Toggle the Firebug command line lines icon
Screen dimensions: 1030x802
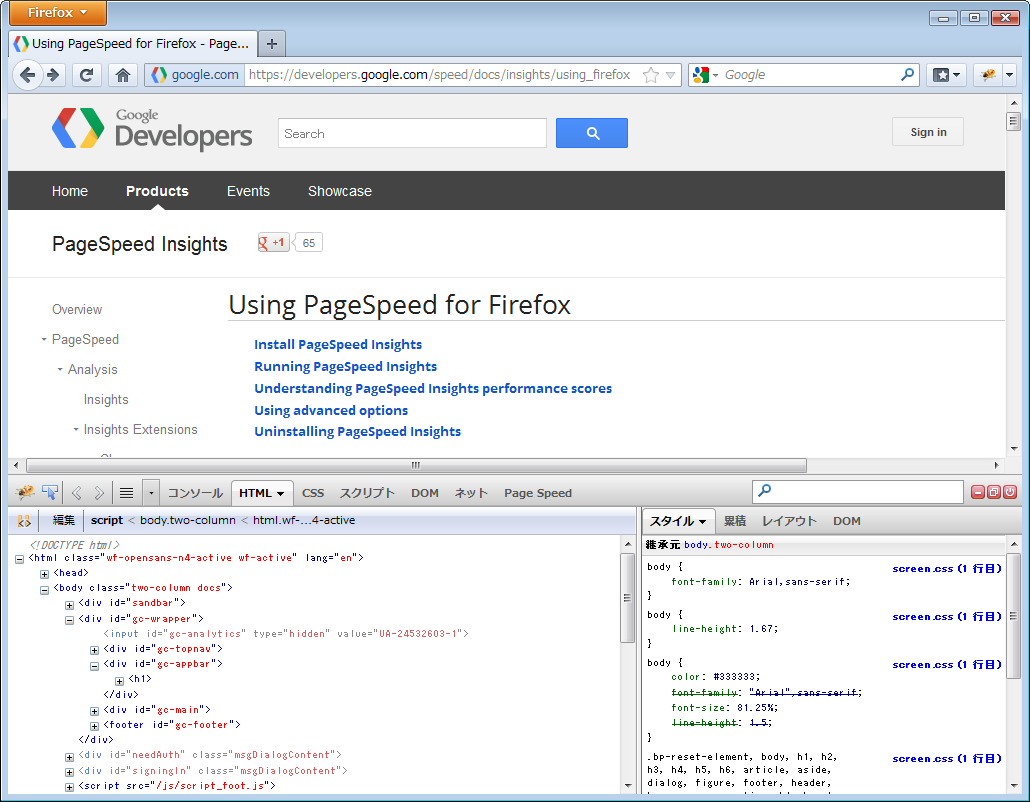[x=127, y=493]
